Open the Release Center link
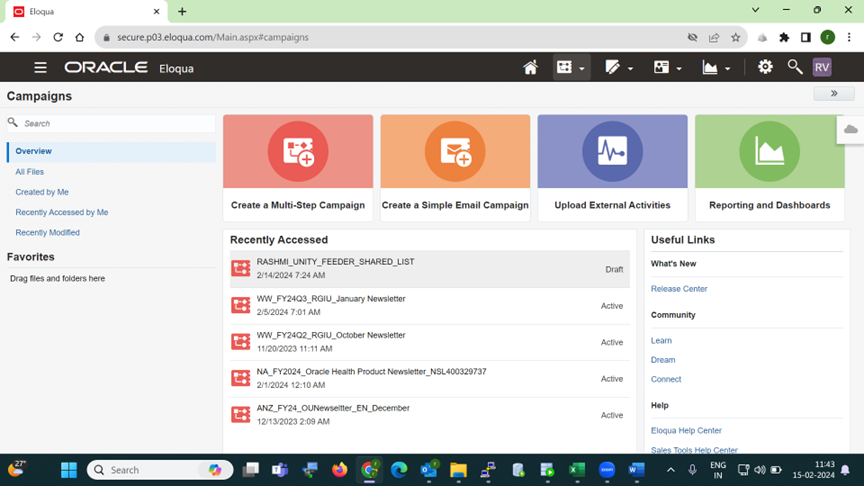 [679, 289]
